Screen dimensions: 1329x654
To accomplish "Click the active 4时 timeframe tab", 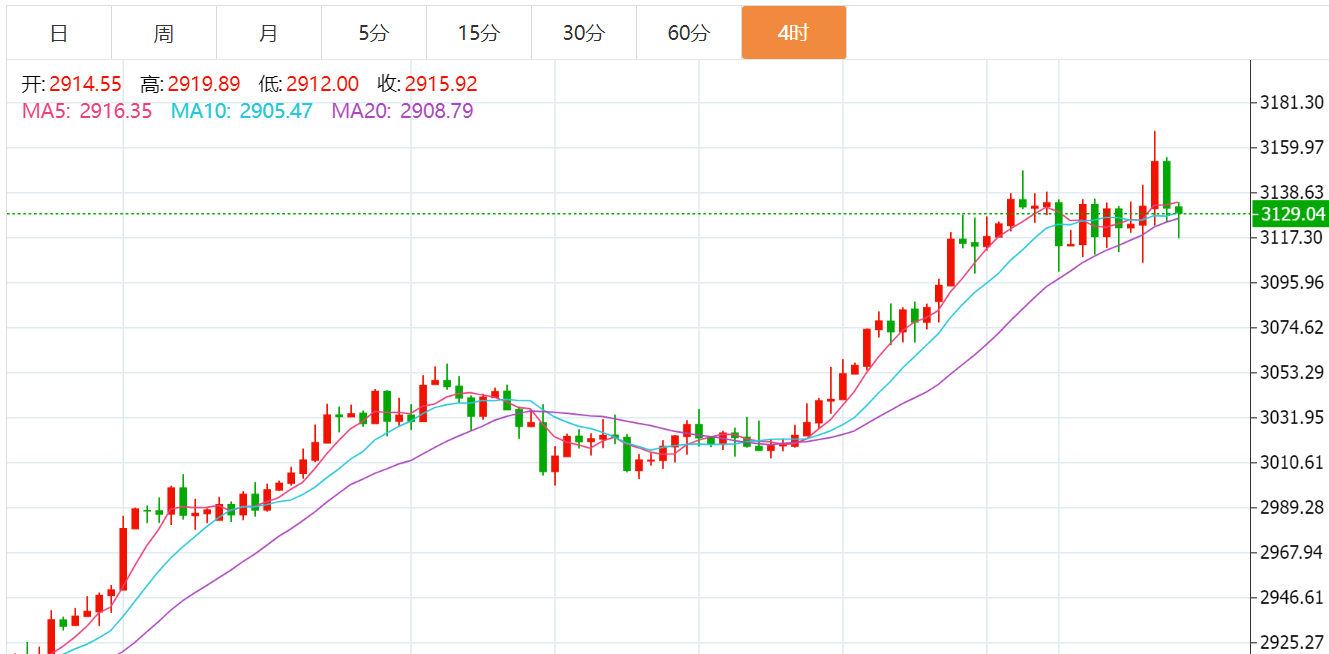I will coord(794,33).
